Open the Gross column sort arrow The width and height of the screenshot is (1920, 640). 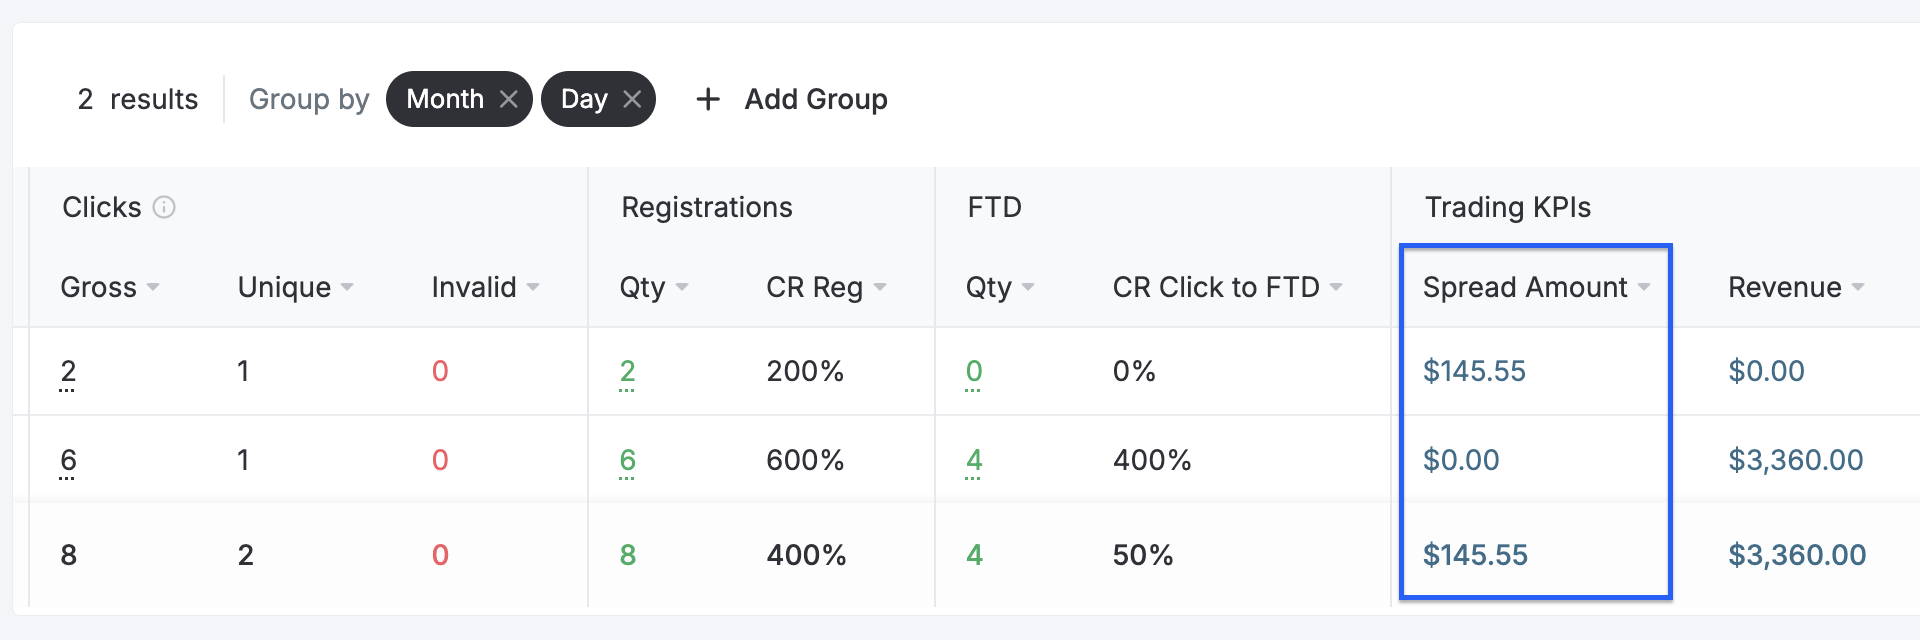153,287
